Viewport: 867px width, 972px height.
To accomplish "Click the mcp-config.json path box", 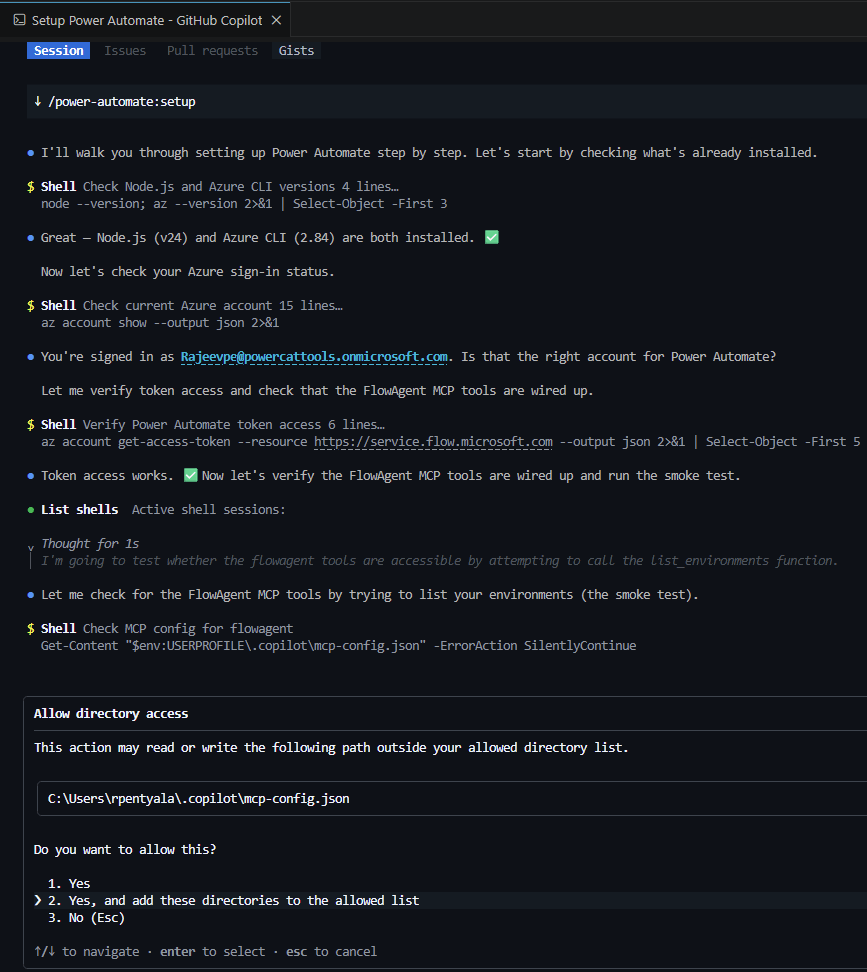I will (452, 798).
